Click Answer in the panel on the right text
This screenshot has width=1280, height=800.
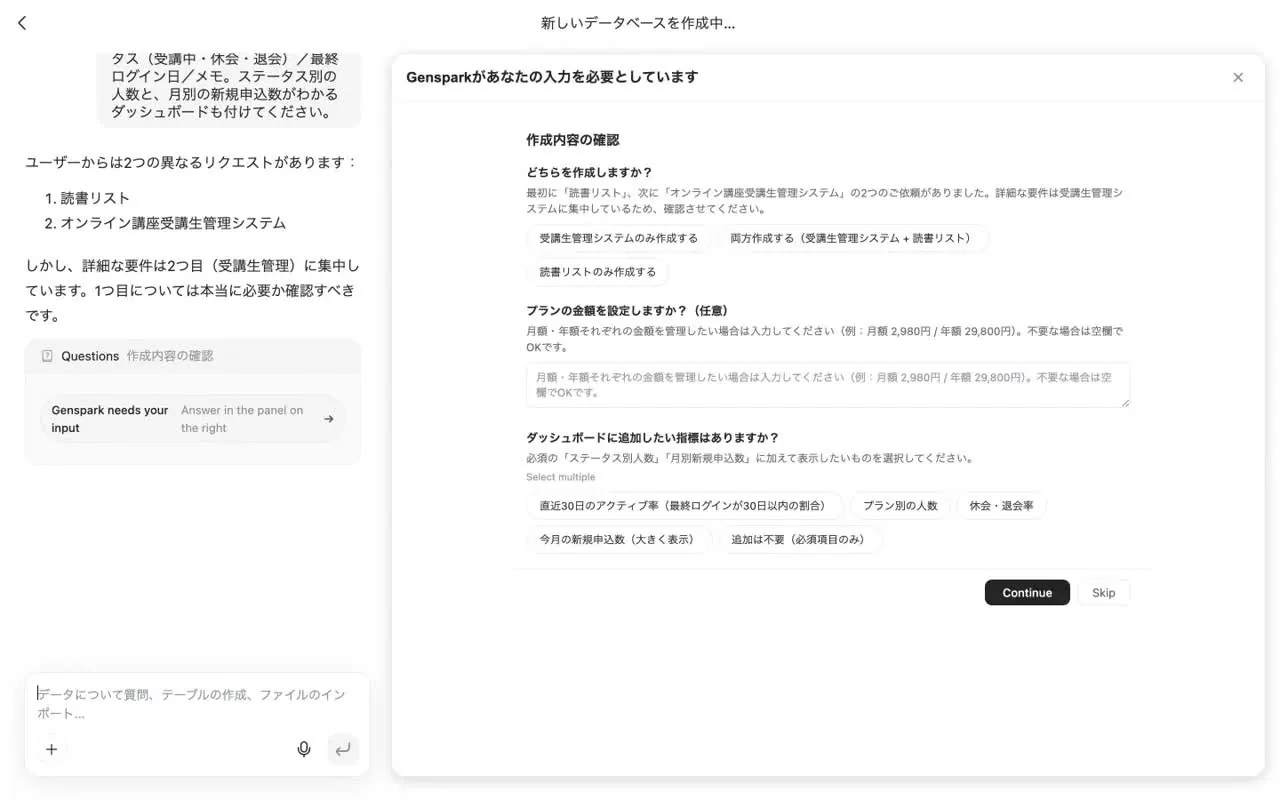[x=242, y=419]
